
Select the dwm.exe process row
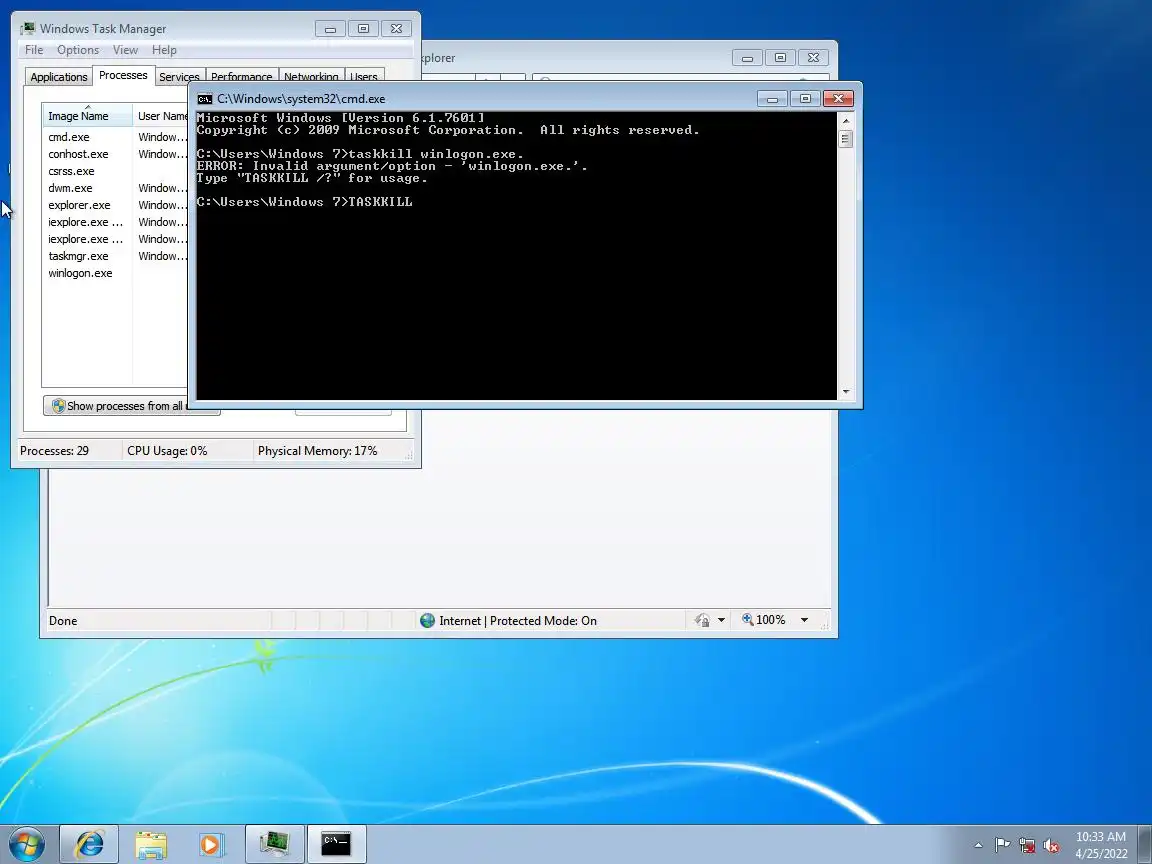(115, 188)
